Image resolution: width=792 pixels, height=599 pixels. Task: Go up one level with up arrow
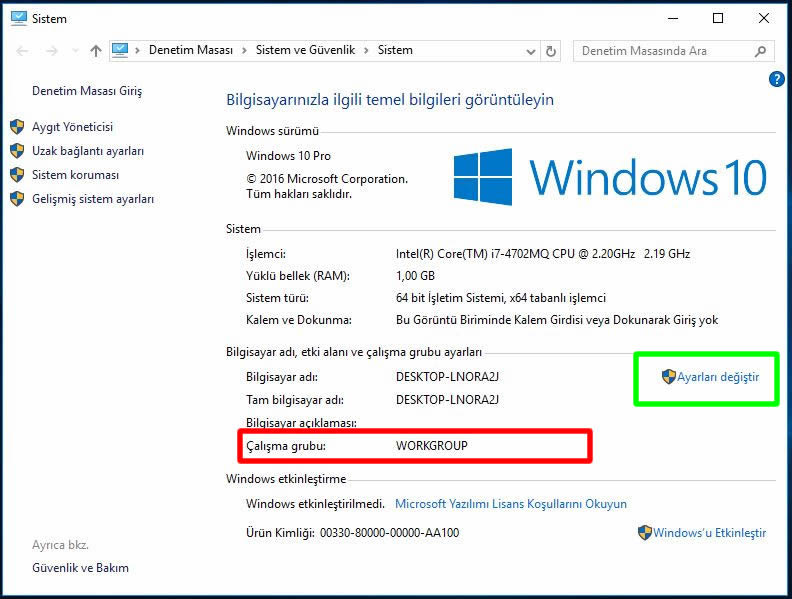[x=96, y=51]
